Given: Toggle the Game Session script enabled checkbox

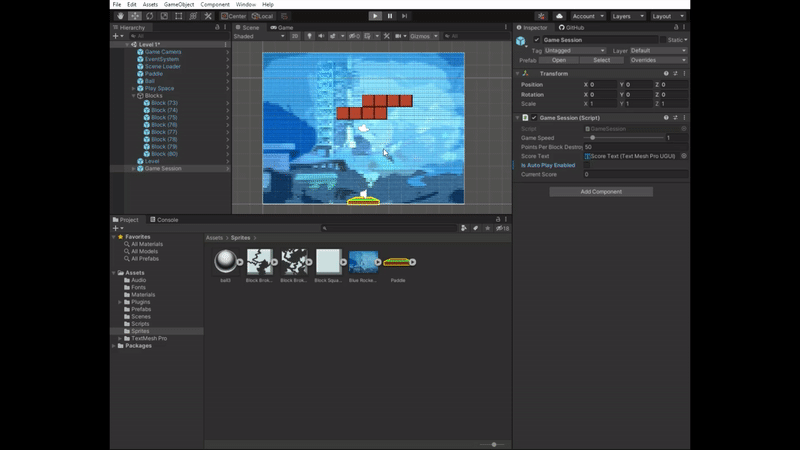Looking at the screenshot, I should [x=534, y=117].
